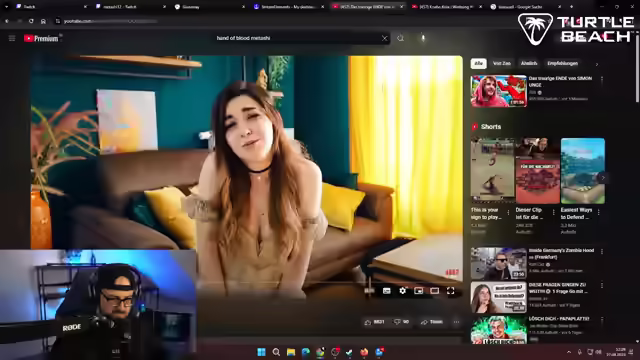Open 'Das traurige ENDE von SIMON UNGE' thumbnail

click(x=498, y=91)
